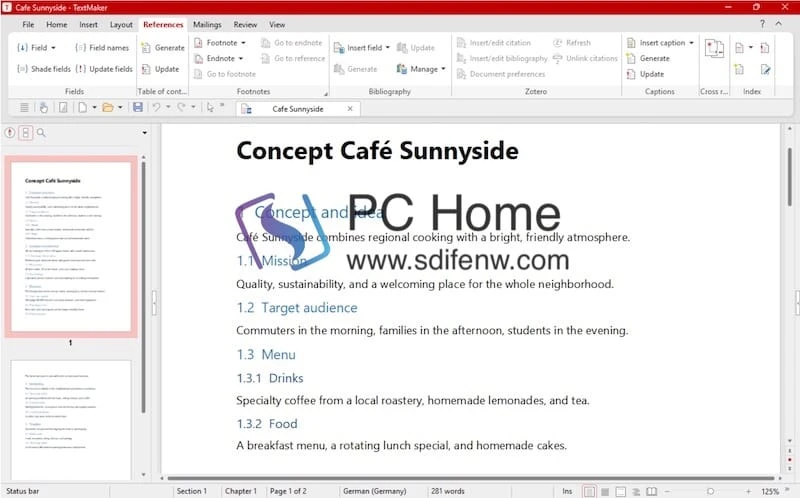Click the Redo arrow icon
The width and height of the screenshot is (800, 498).
[x=181, y=107]
